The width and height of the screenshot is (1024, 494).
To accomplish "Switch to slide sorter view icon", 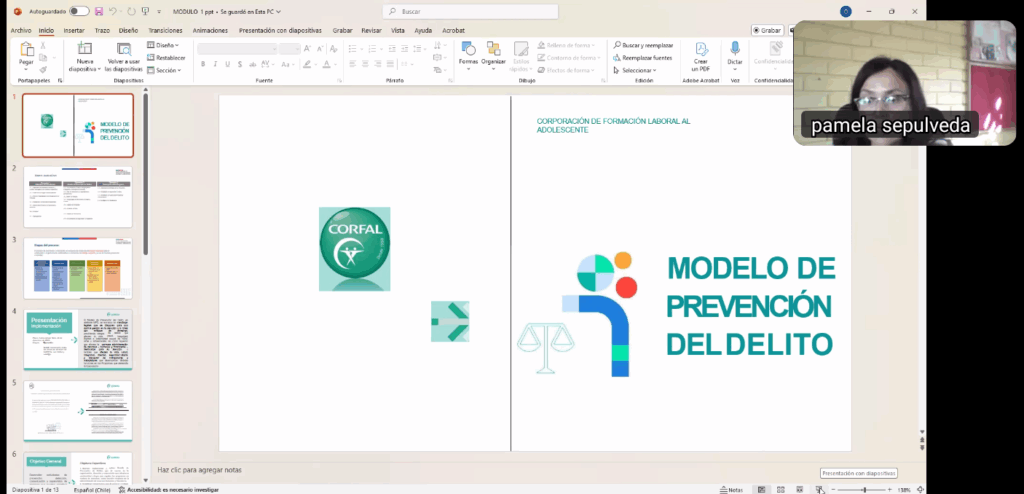I will coord(780,489).
